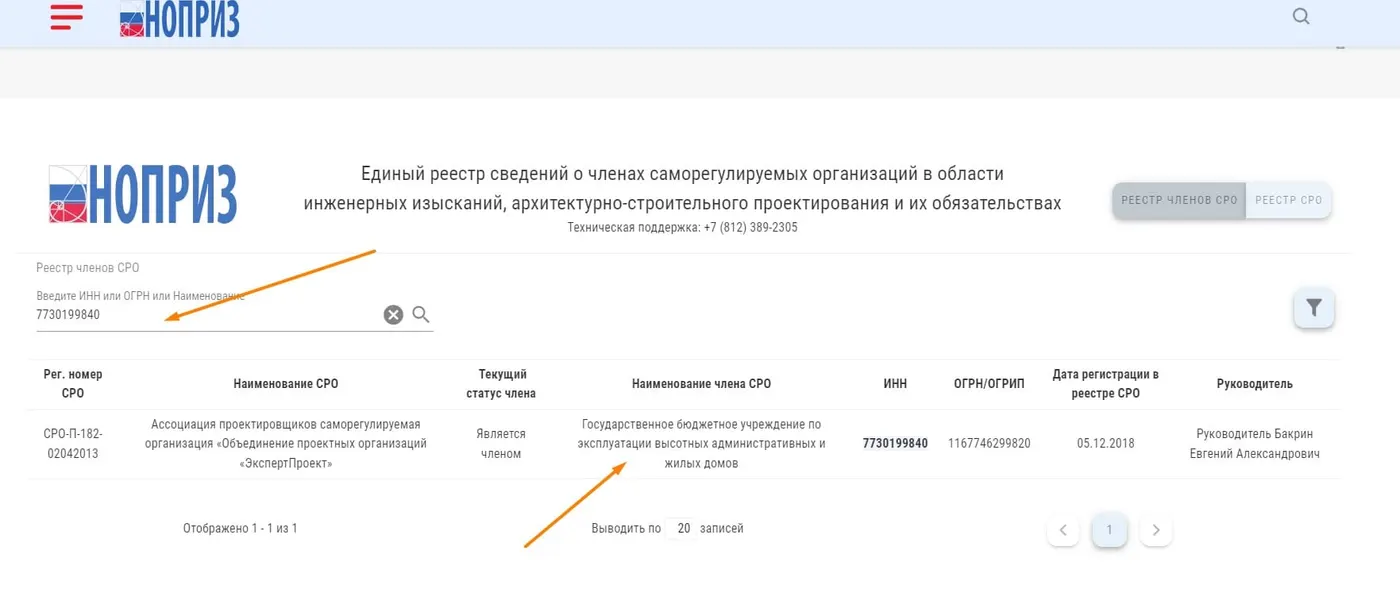The width and height of the screenshot is (1400, 607).
Task: Click Руководитель column header
Action: tap(1254, 384)
